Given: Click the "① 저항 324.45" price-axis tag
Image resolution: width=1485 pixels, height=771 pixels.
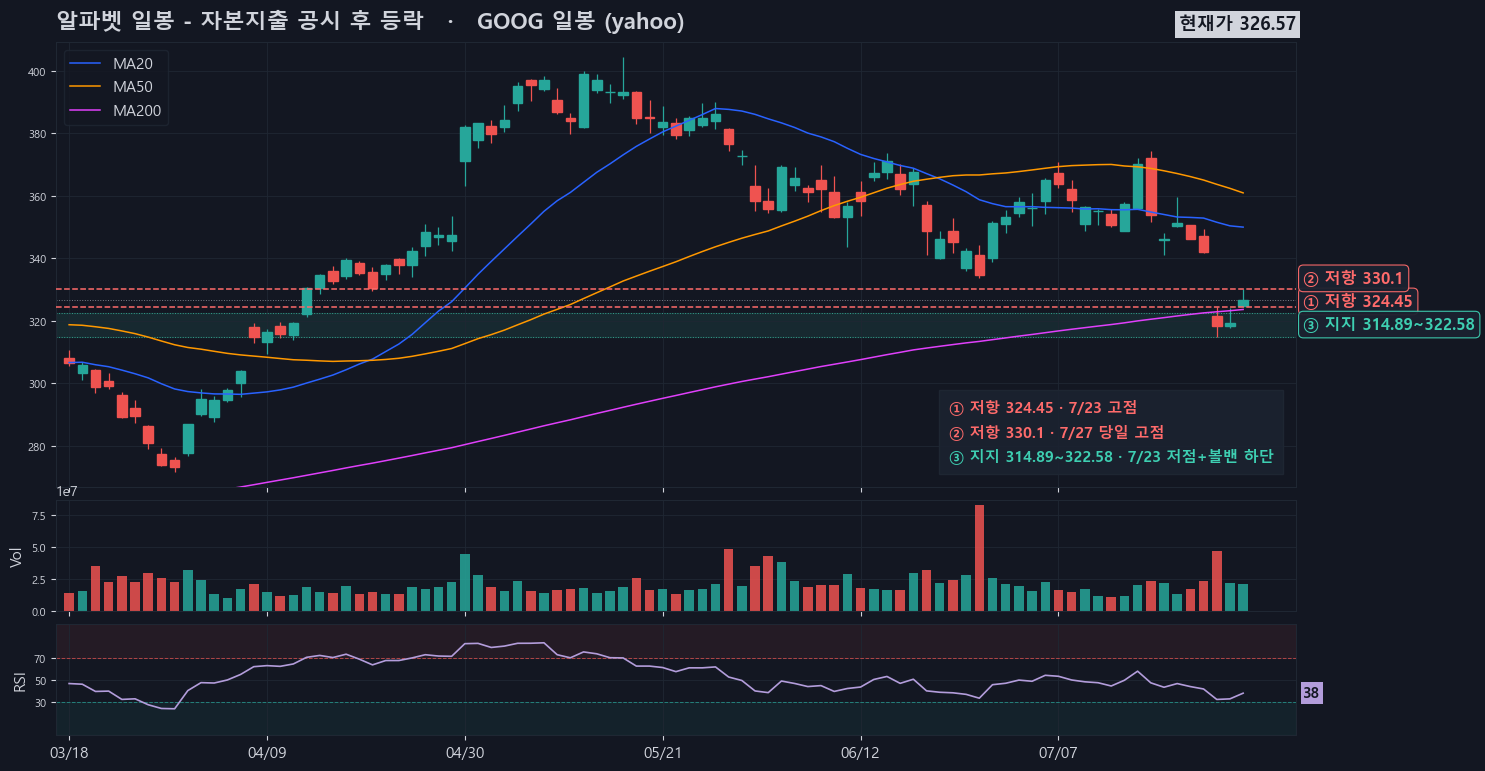Looking at the screenshot, I should click(1358, 301).
